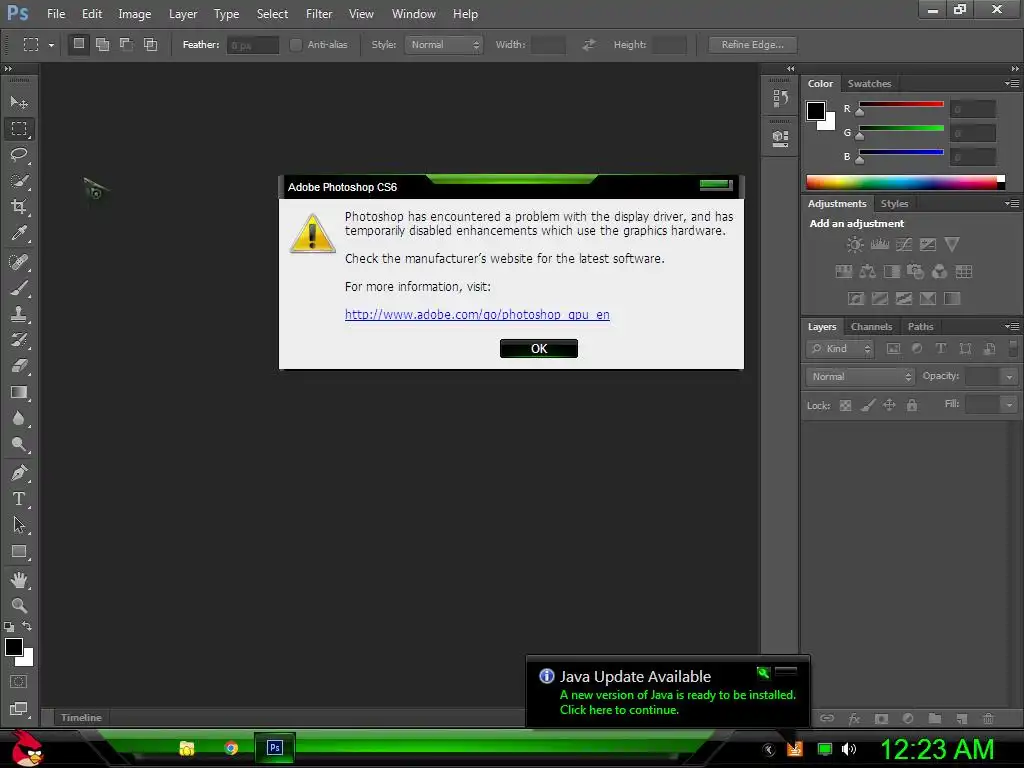Choose Subtract from selection mode
This screenshot has height=768, width=1024.
coord(126,44)
